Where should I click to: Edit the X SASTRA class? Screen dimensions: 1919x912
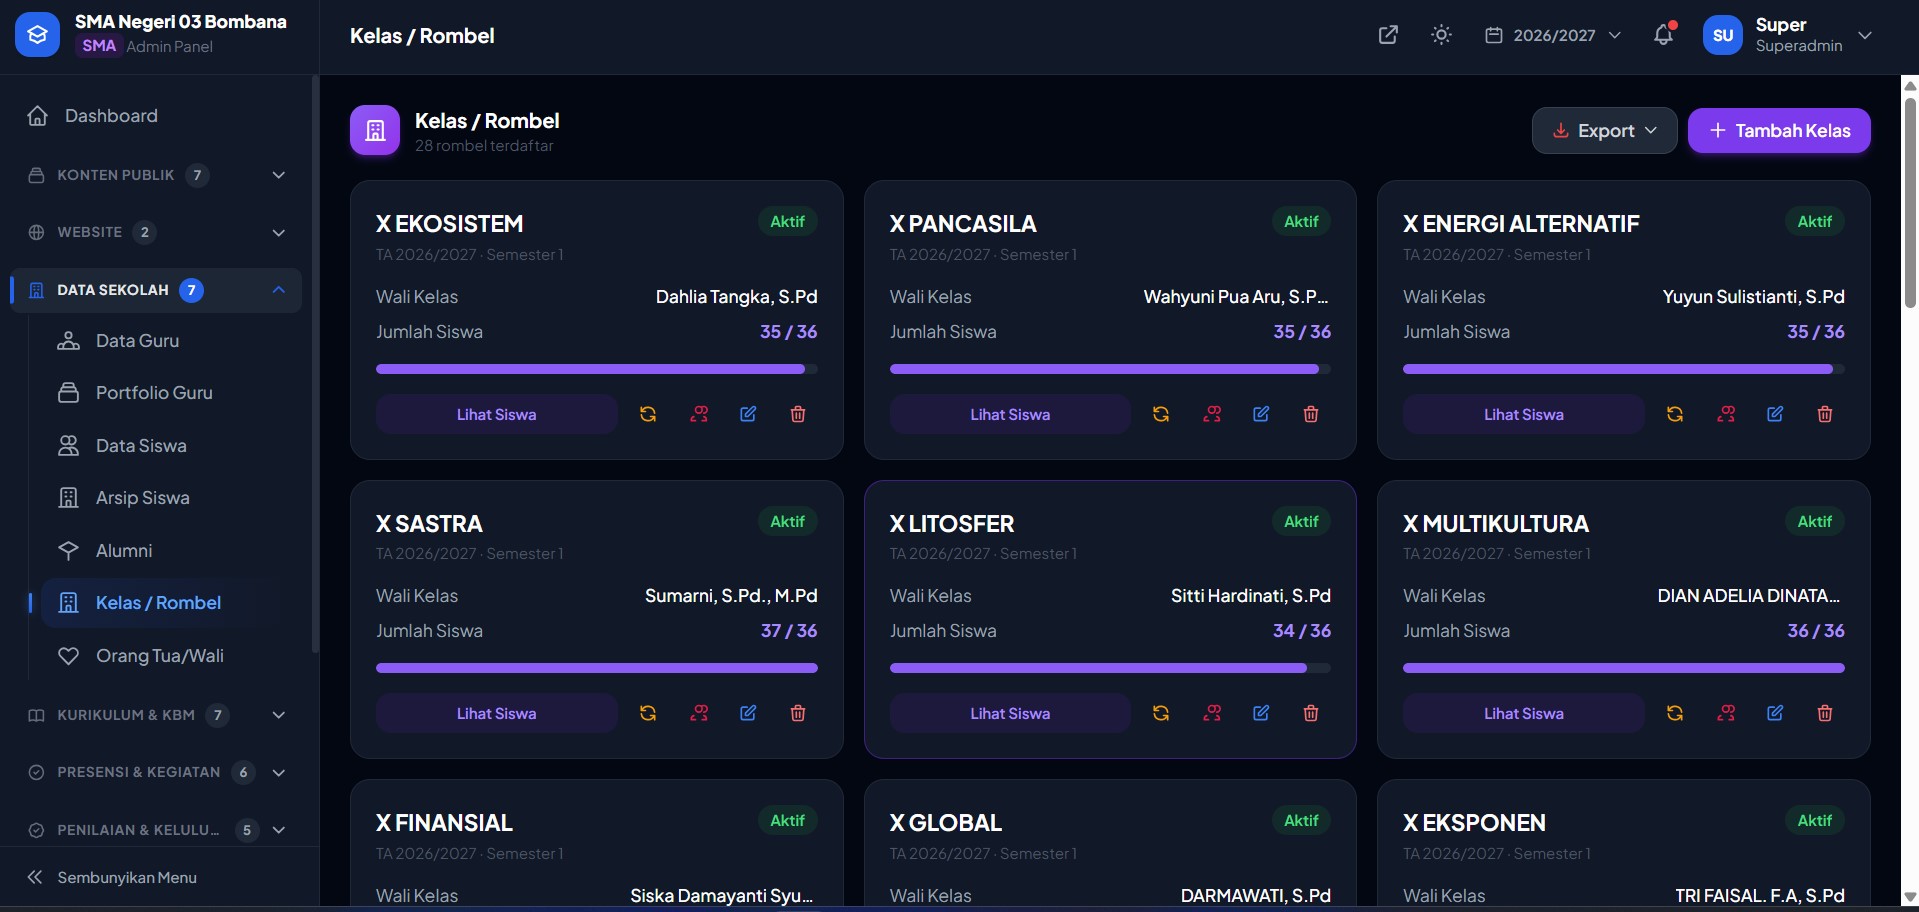748,713
